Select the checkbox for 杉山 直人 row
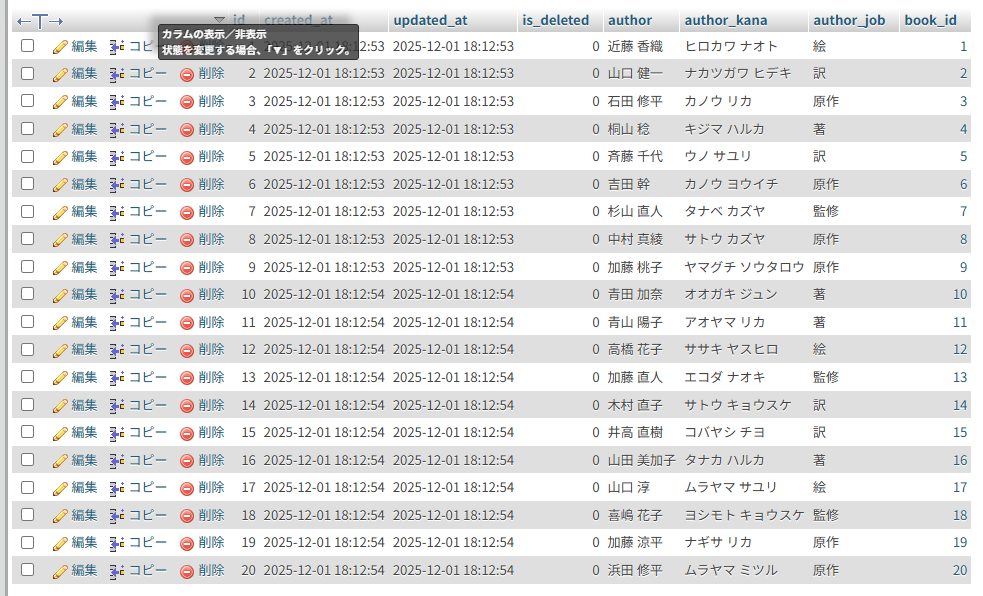 (28, 211)
